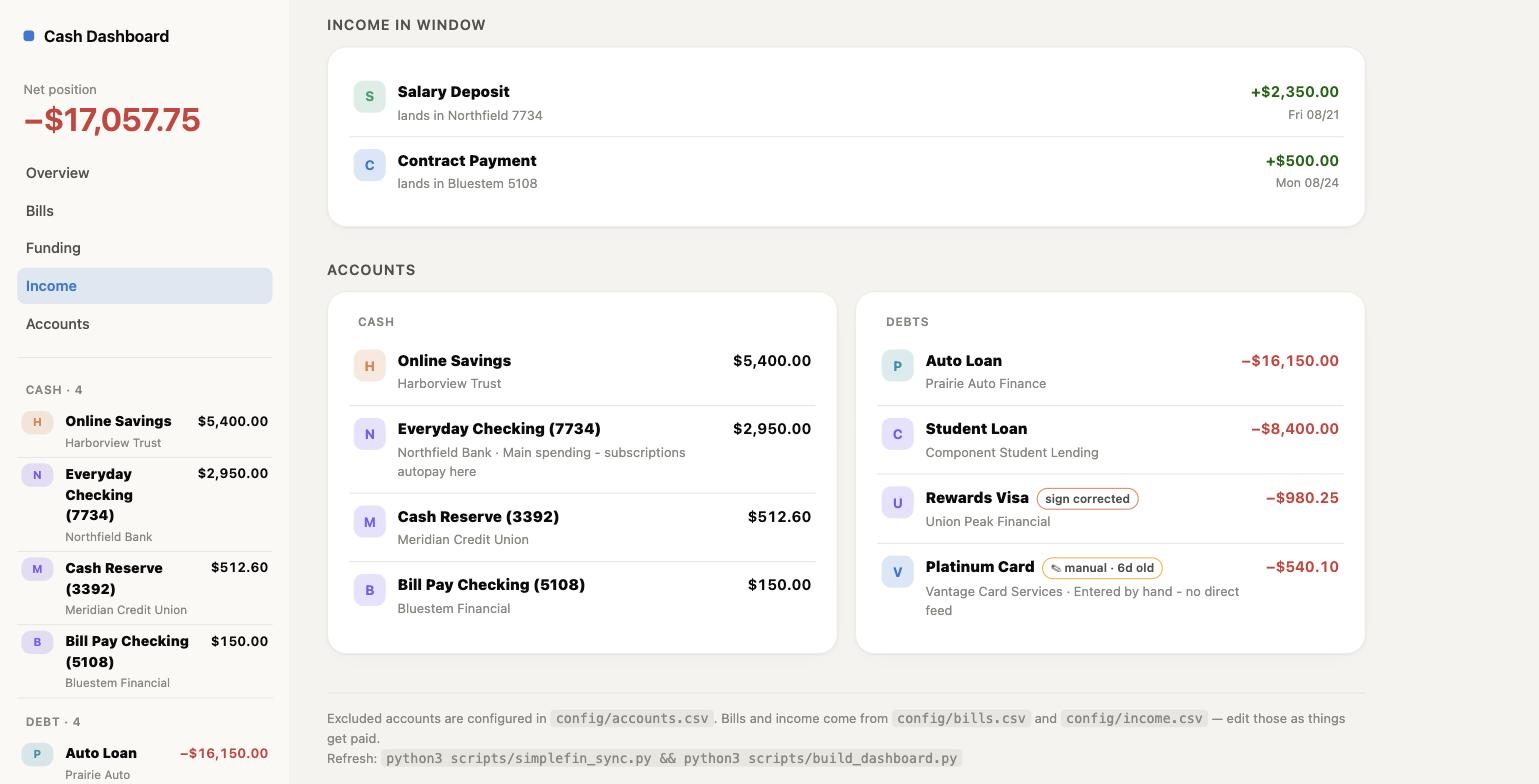Click the Platinum Card V icon
The height and width of the screenshot is (784, 1539).
[x=897, y=572]
